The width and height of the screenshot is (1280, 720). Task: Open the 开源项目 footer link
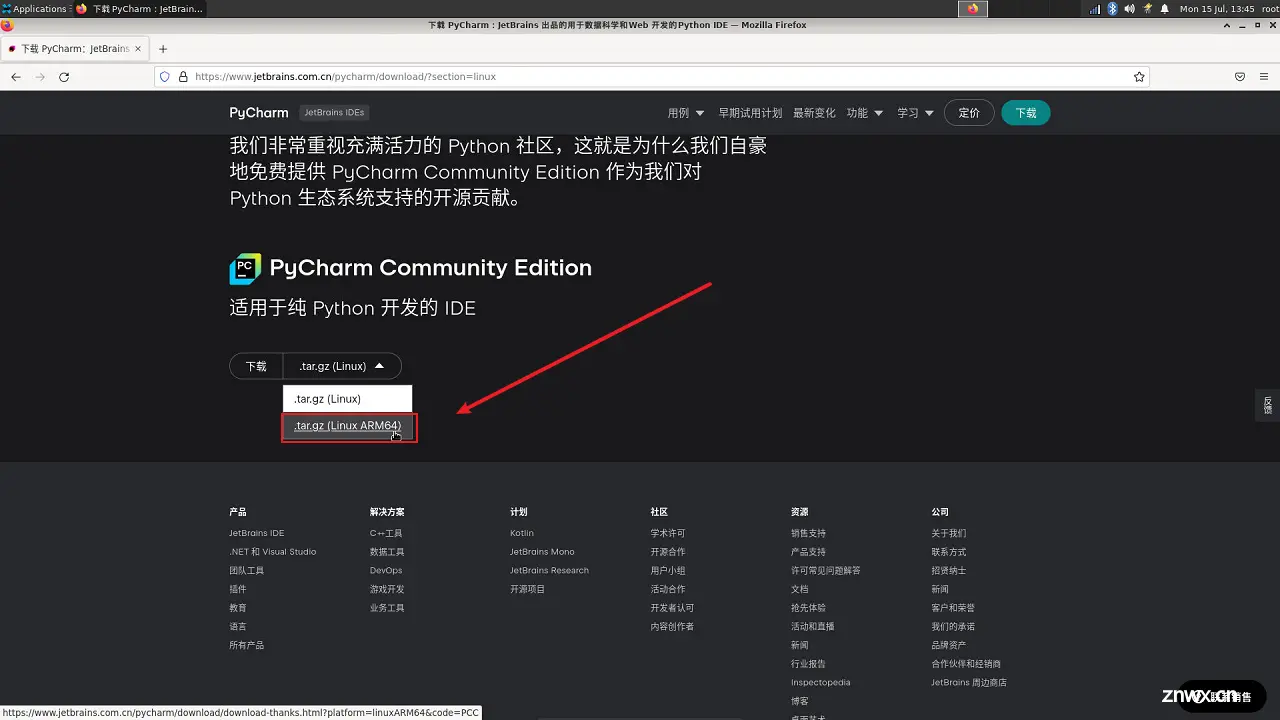click(x=527, y=589)
